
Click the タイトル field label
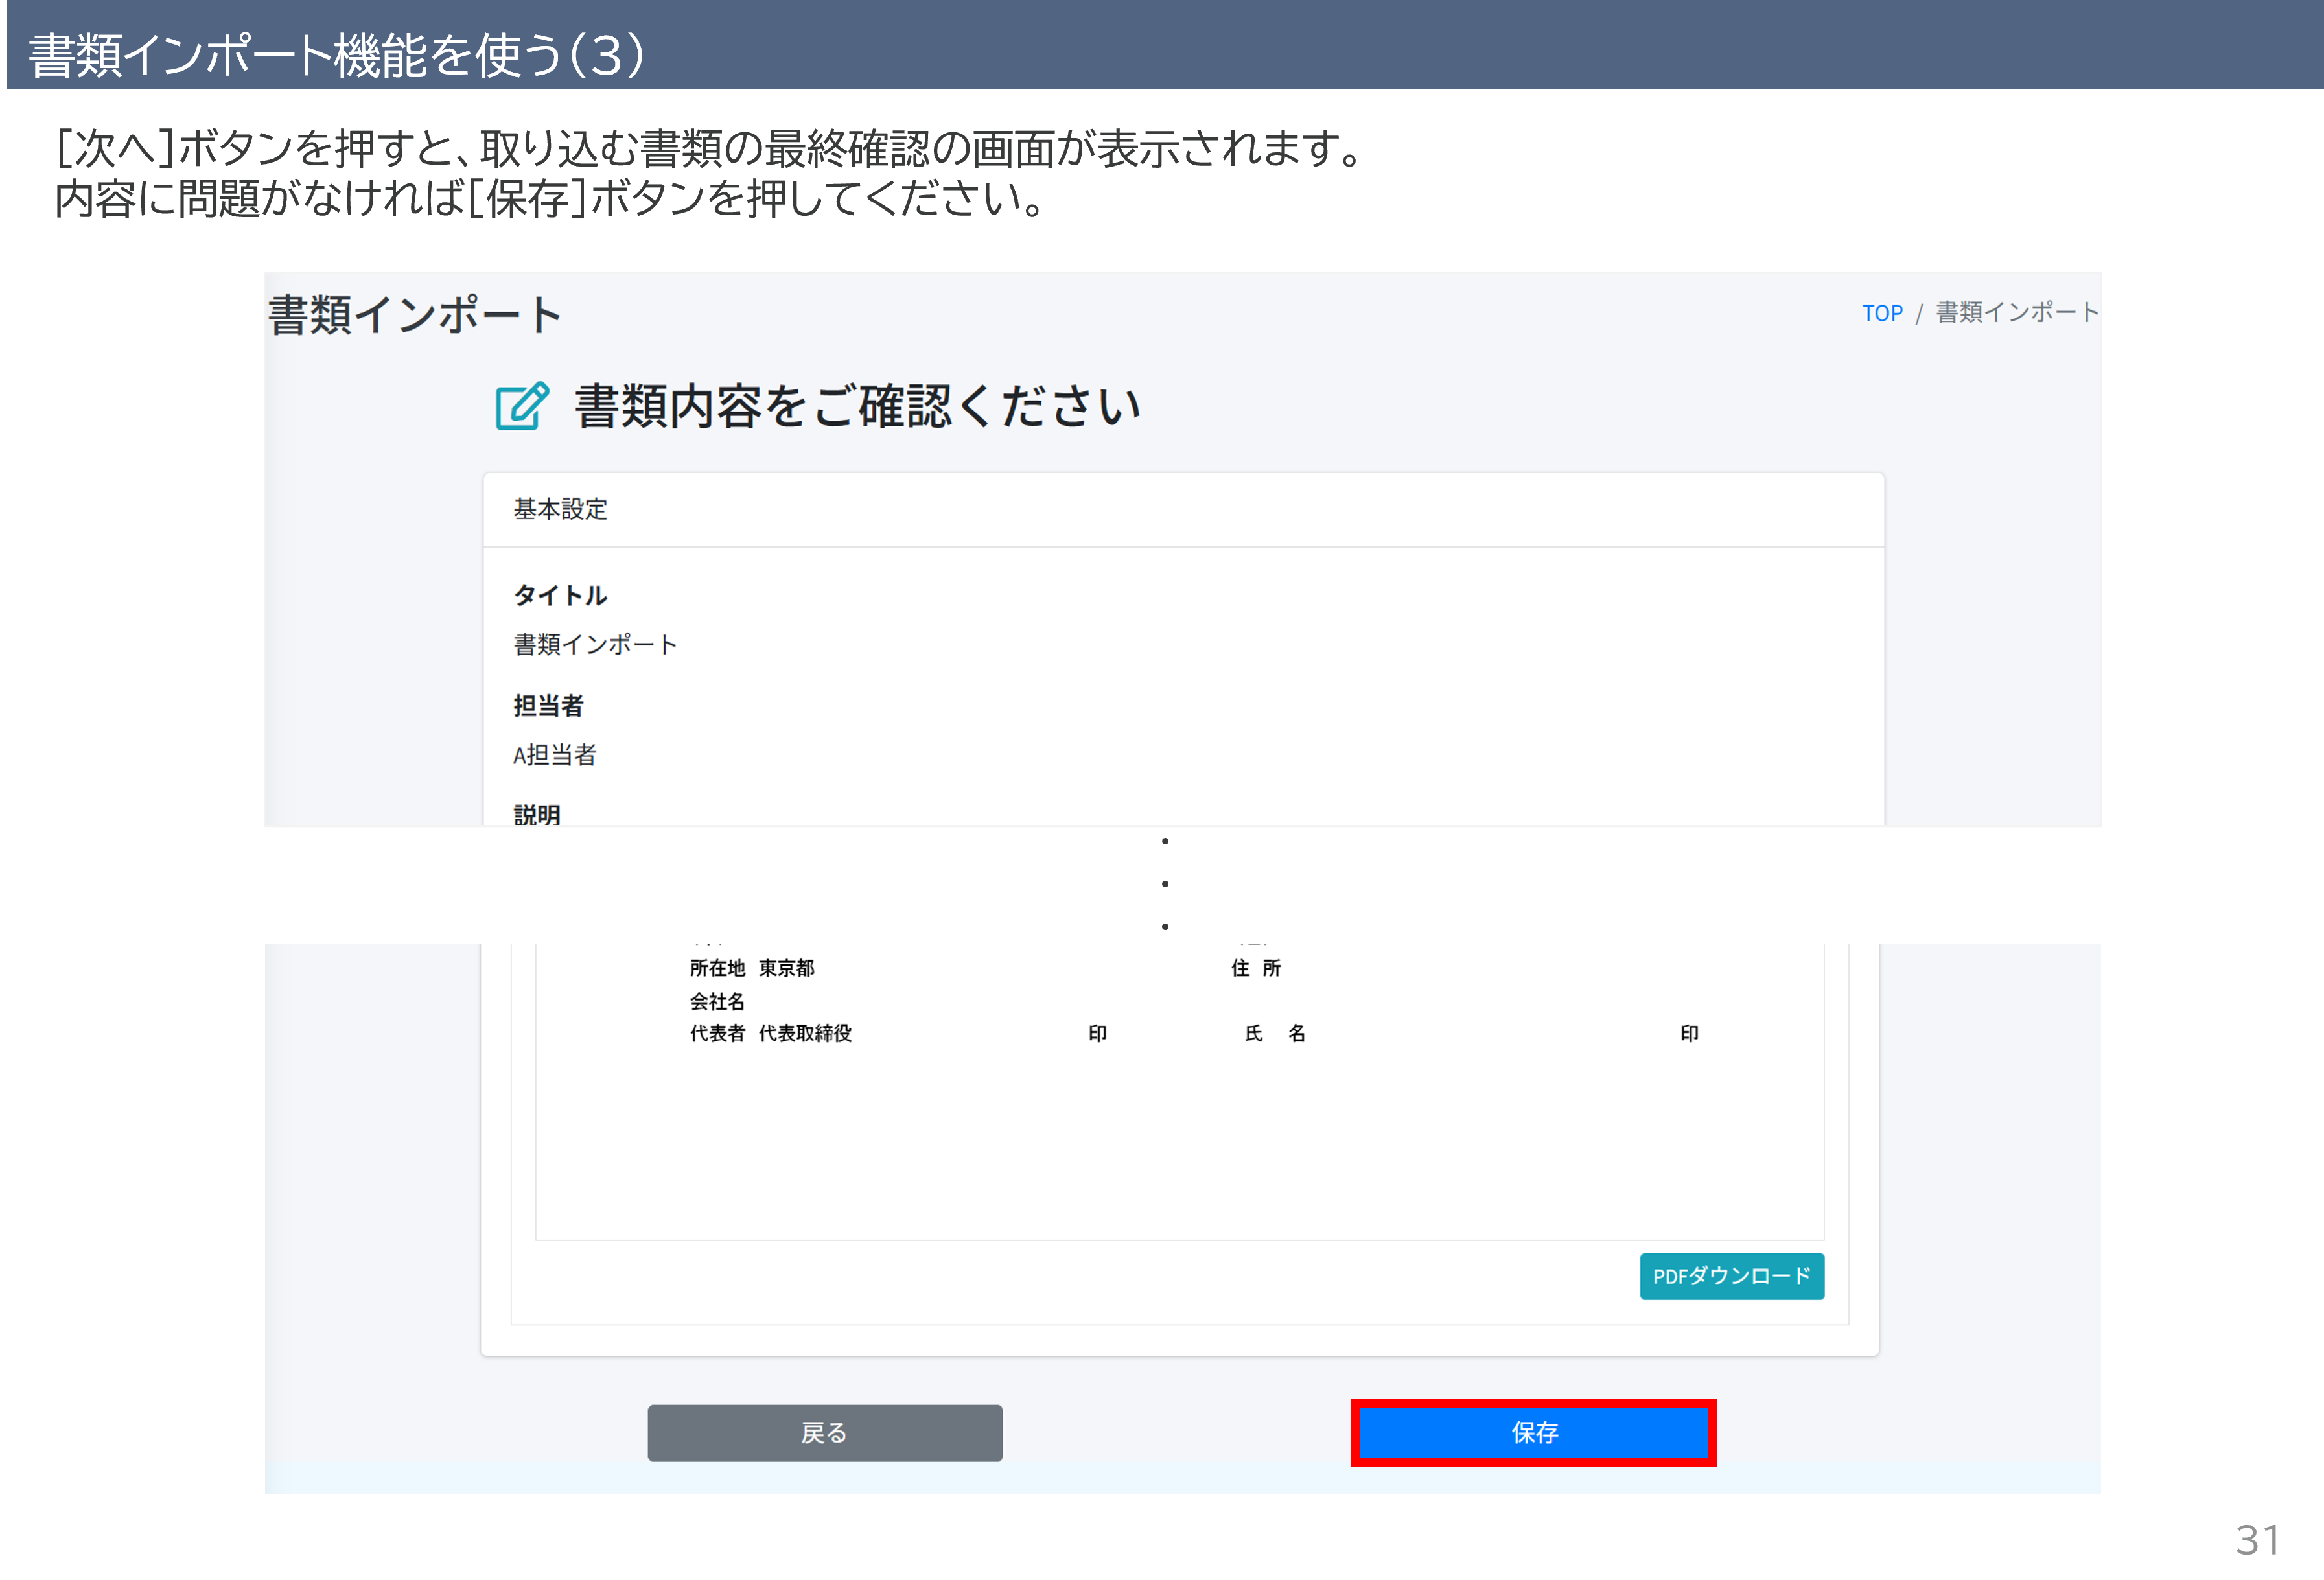560,595
